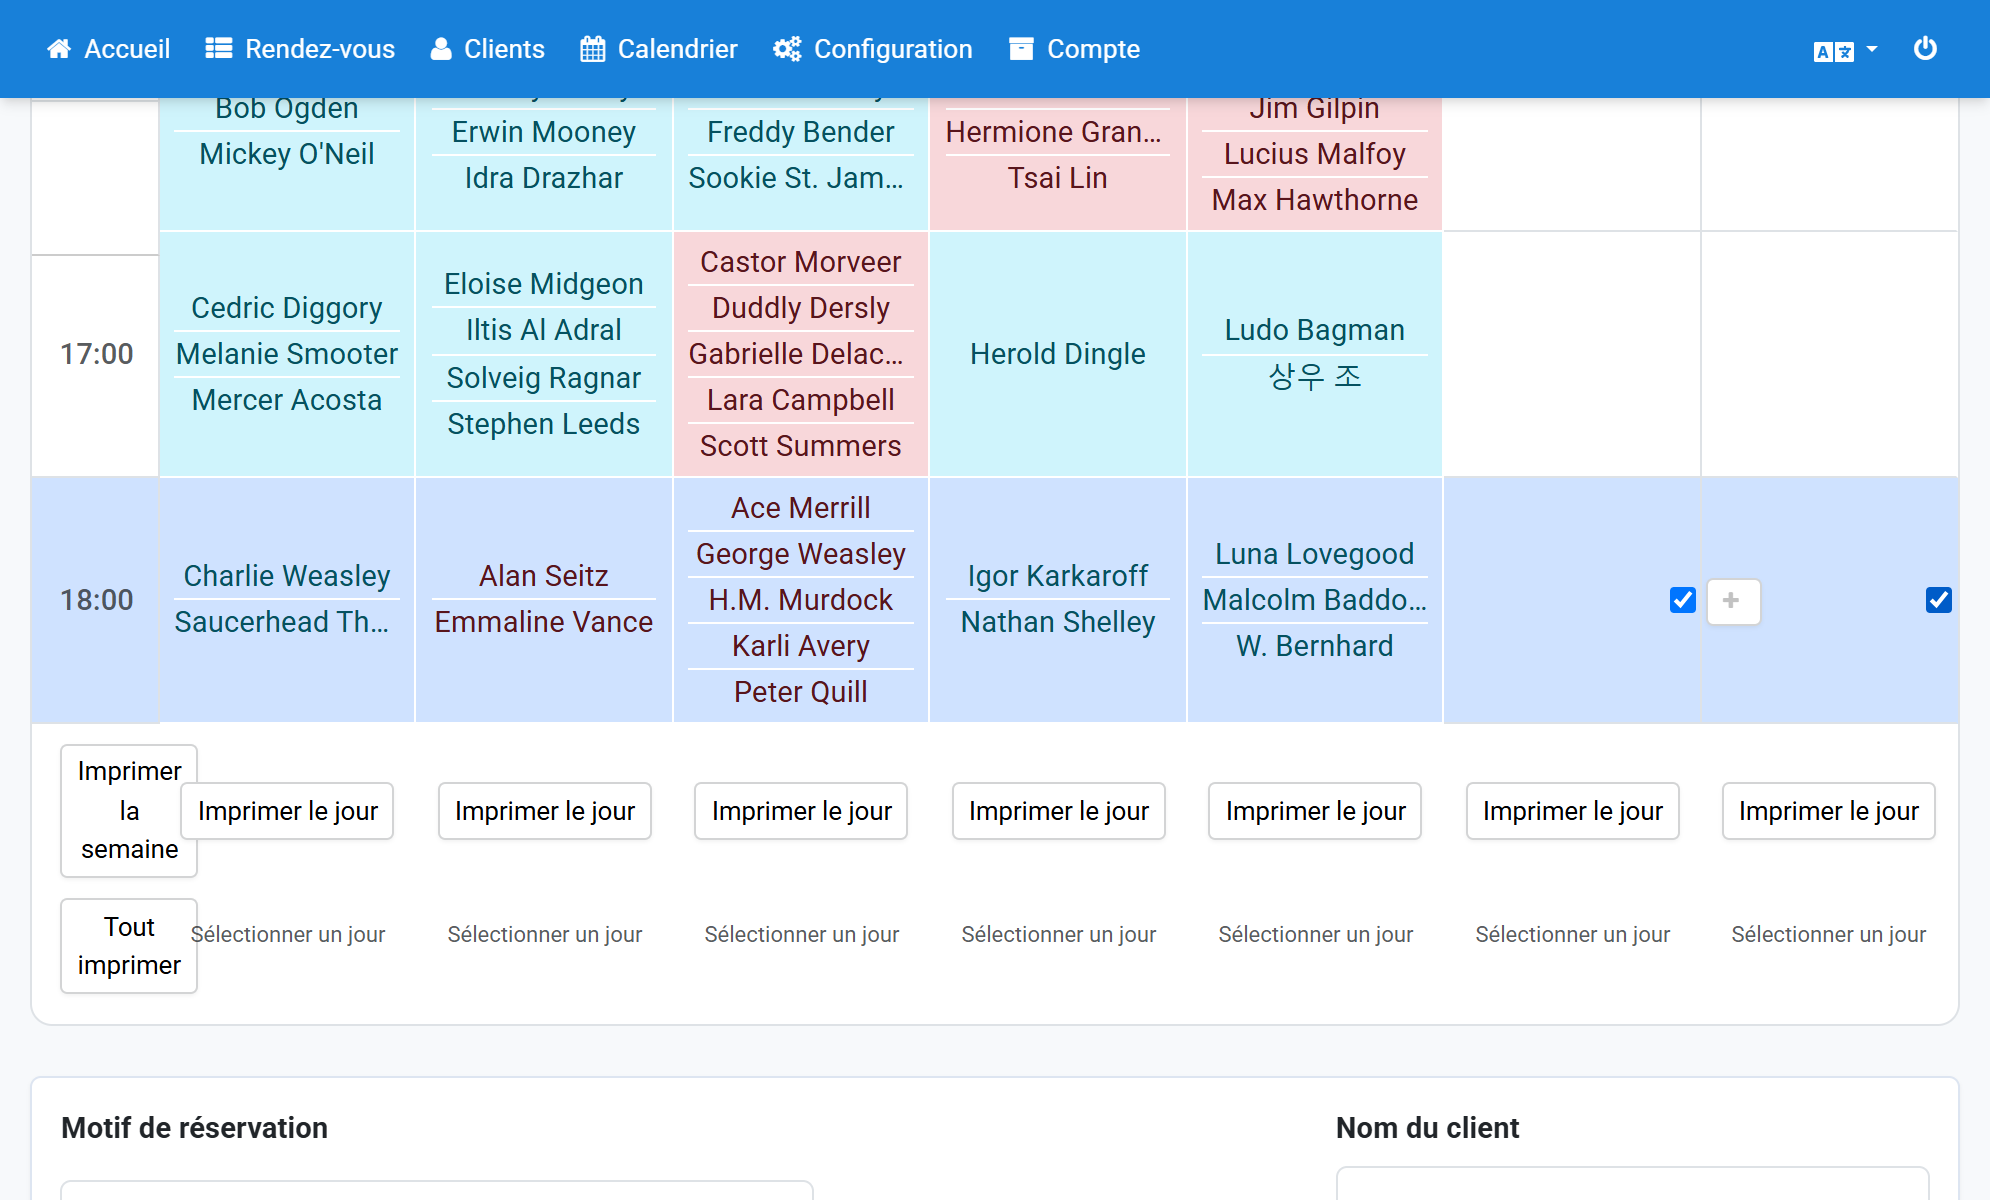Click appointment 상우 조
Screen dimensions: 1990x1200
1315,377
